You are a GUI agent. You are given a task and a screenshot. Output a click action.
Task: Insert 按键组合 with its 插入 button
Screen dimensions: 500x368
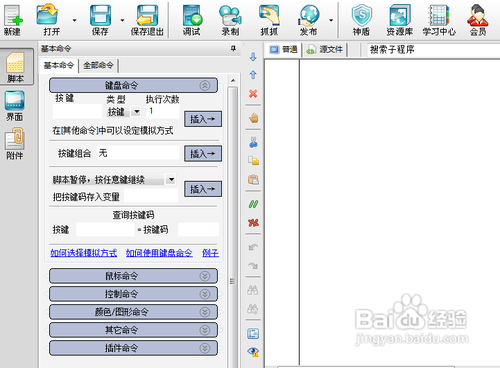click(x=203, y=154)
